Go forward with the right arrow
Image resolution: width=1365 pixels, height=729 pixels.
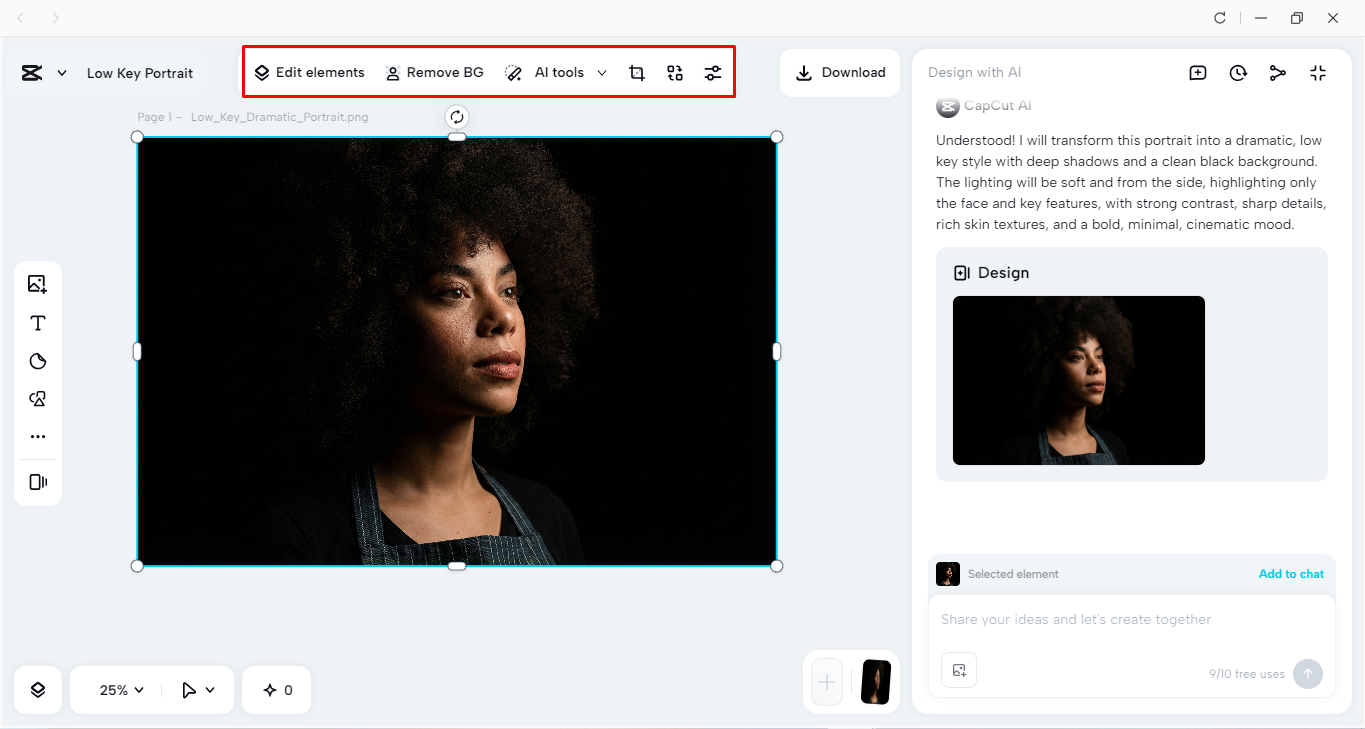(56, 18)
